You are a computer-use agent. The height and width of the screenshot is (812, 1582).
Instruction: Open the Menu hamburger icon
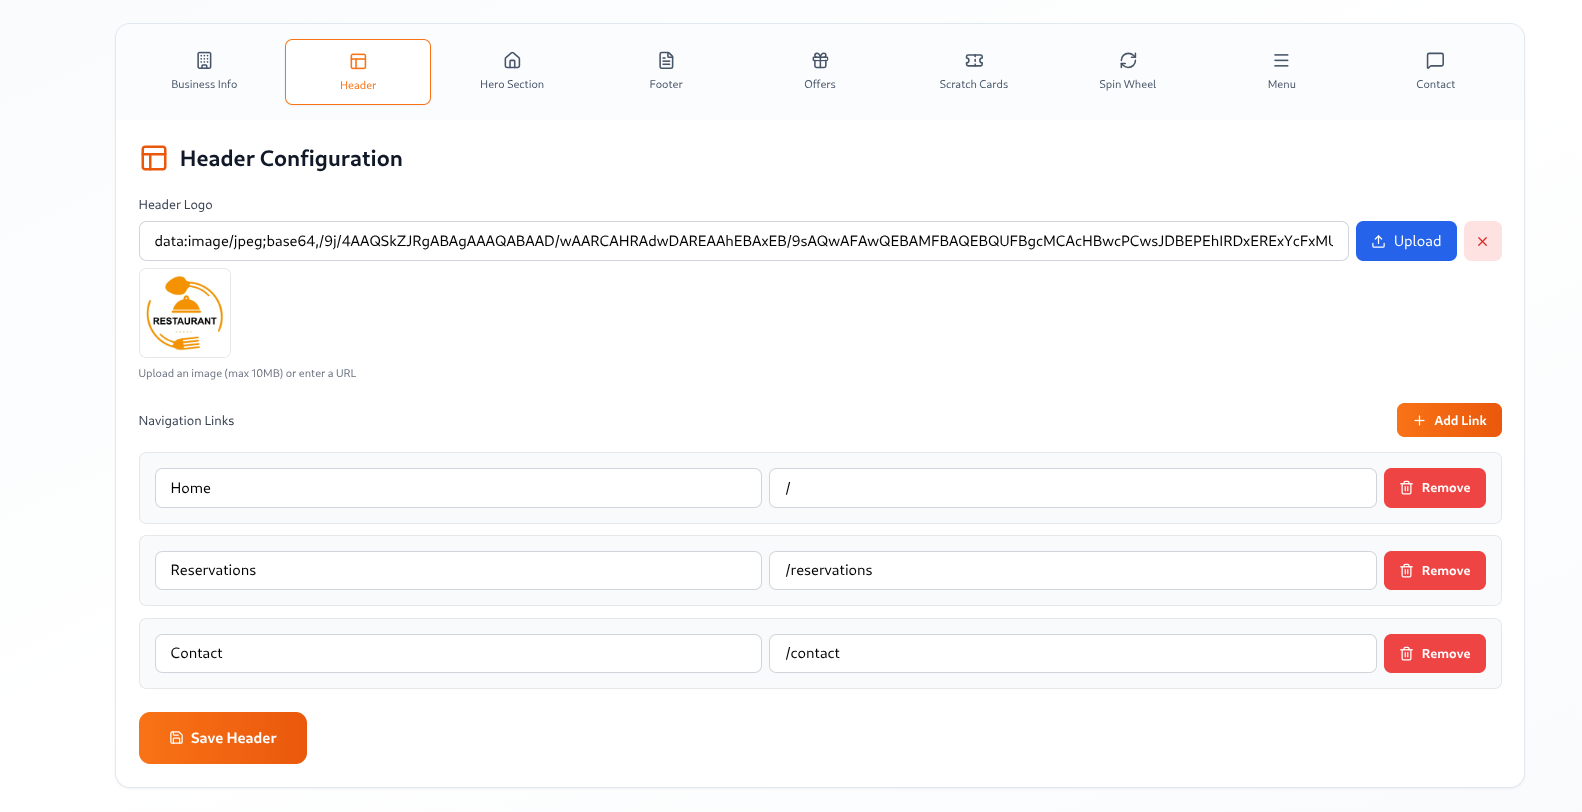pyautogui.click(x=1281, y=60)
